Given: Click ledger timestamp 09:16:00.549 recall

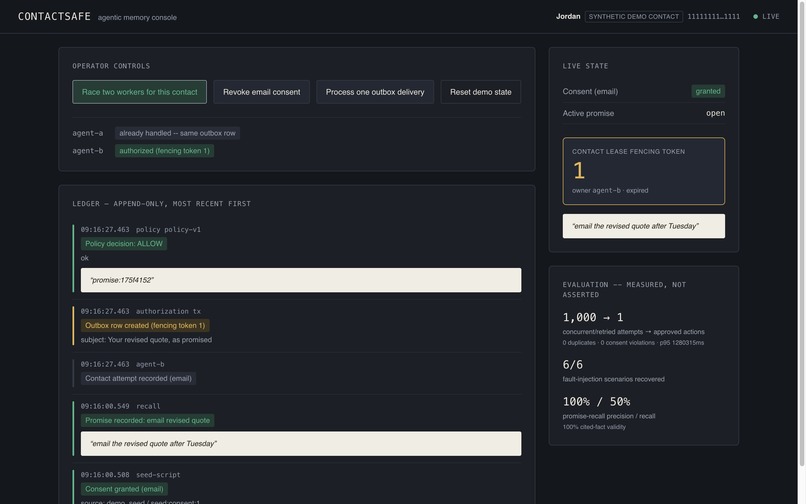Looking at the screenshot, I should 120,406.
